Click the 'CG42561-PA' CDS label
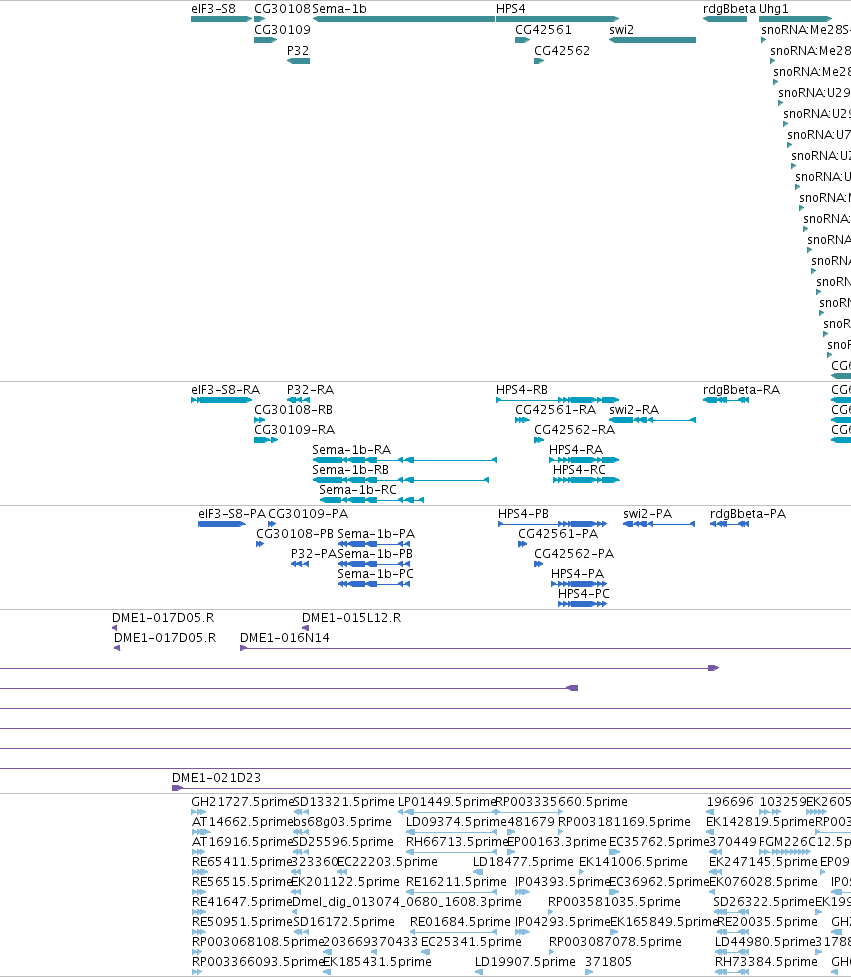 coord(558,533)
